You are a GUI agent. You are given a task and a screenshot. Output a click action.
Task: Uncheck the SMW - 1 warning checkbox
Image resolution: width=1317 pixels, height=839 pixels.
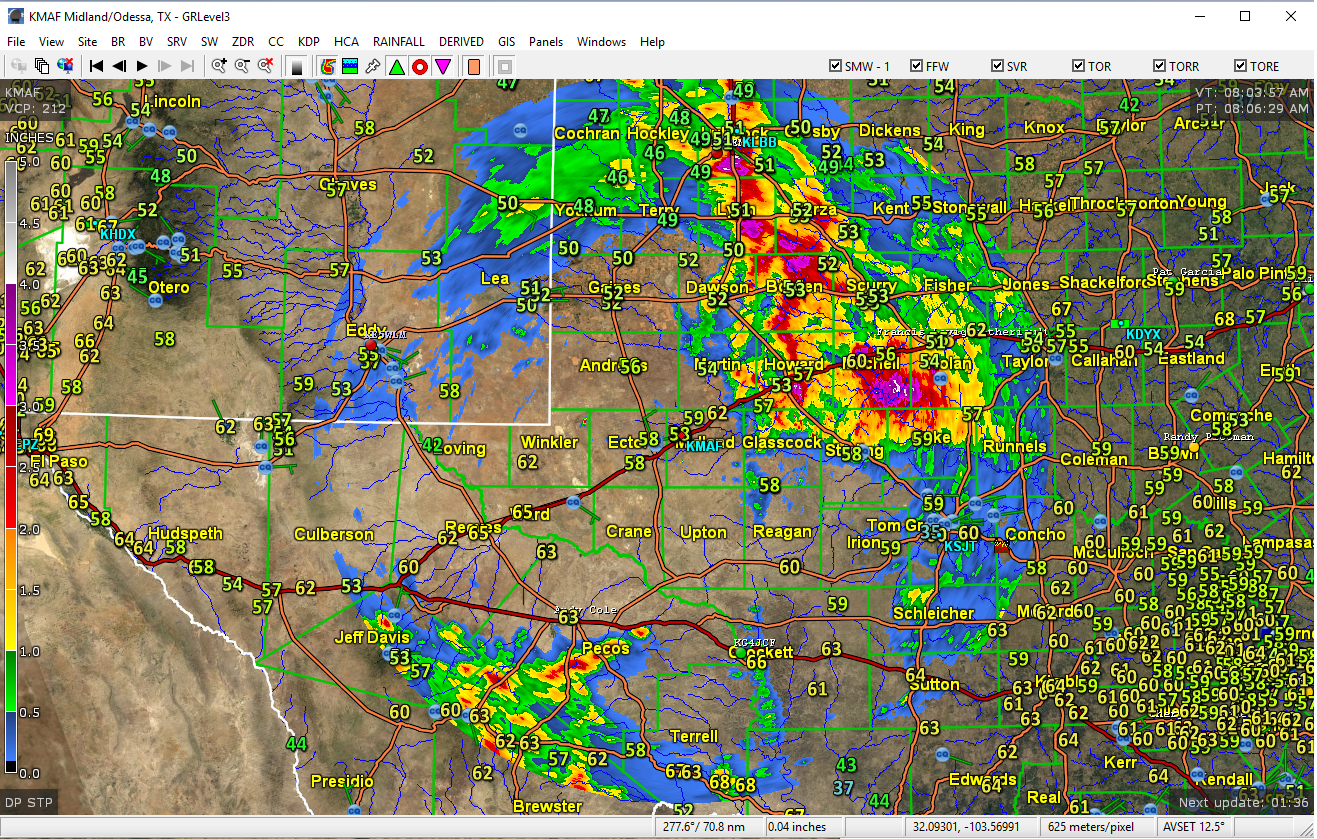click(836, 65)
